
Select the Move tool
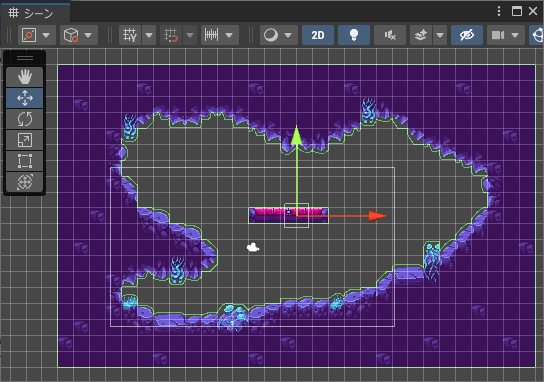[x=25, y=98]
